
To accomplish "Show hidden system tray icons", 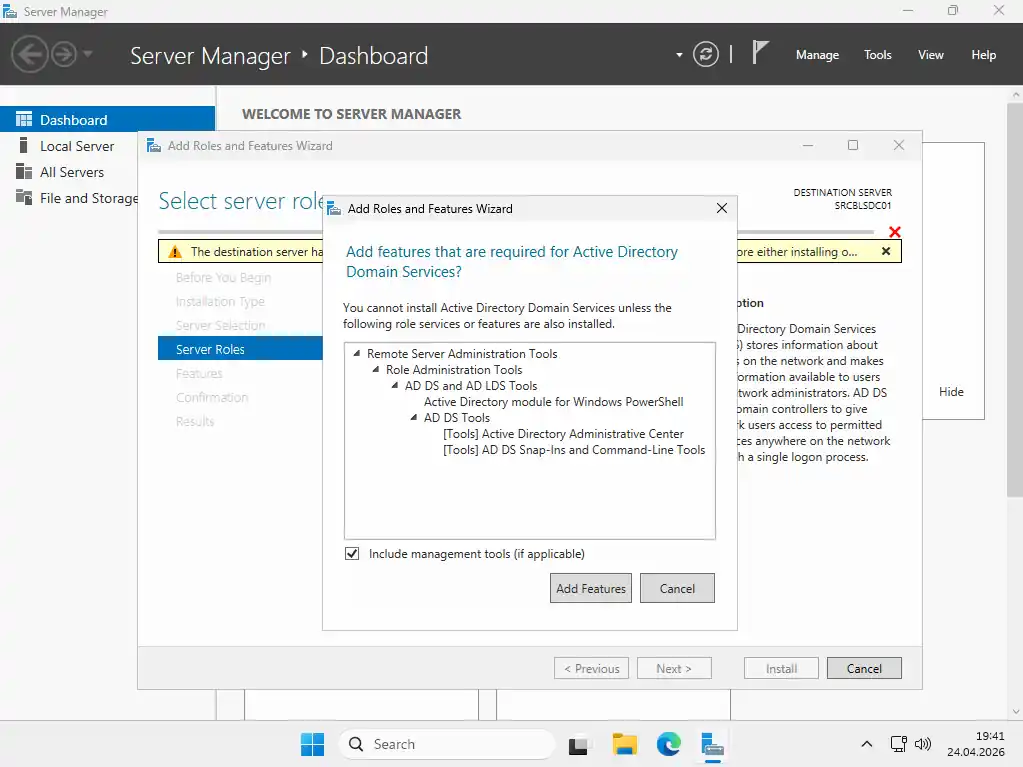I will click(866, 744).
